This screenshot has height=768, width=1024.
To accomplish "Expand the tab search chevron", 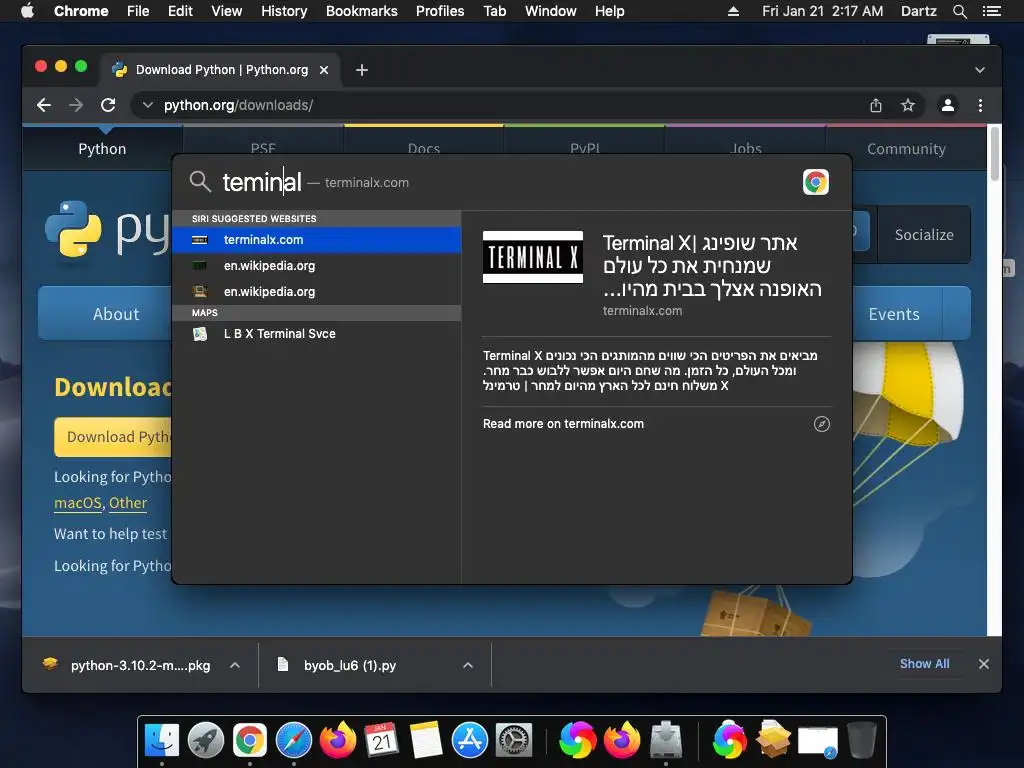I will [x=980, y=70].
